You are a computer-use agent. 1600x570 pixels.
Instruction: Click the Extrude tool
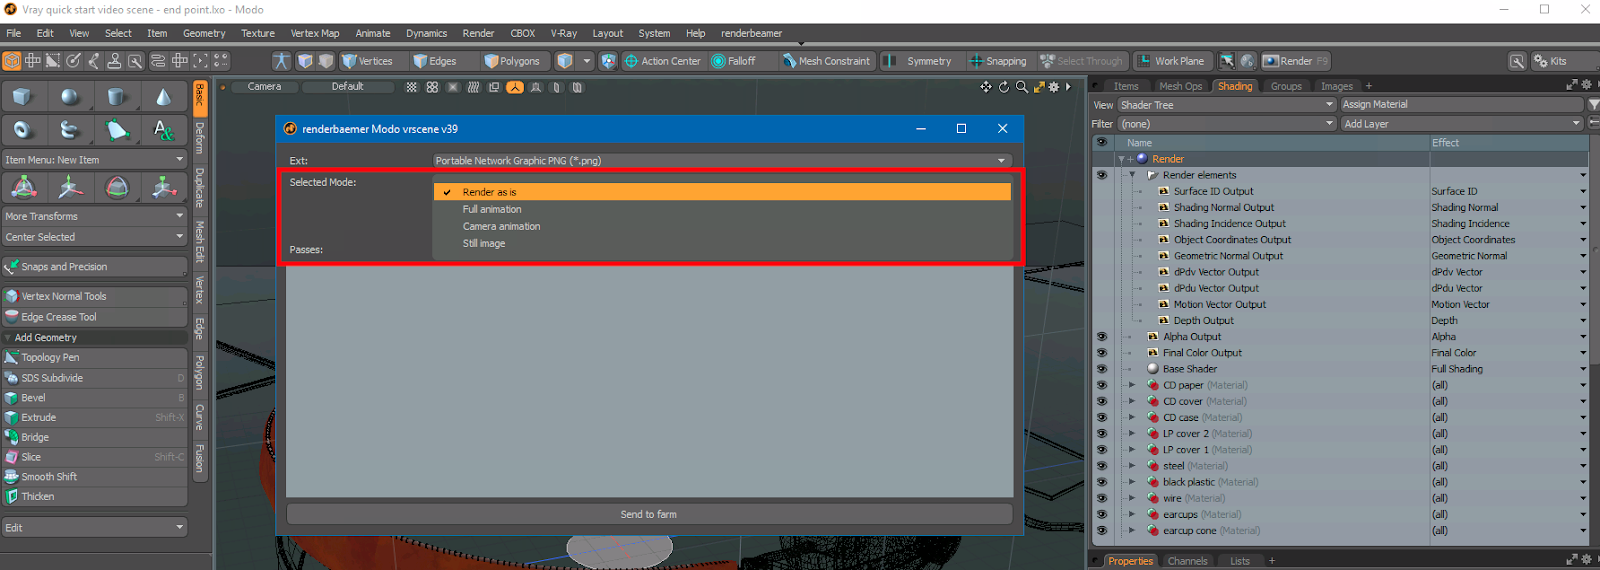click(94, 417)
